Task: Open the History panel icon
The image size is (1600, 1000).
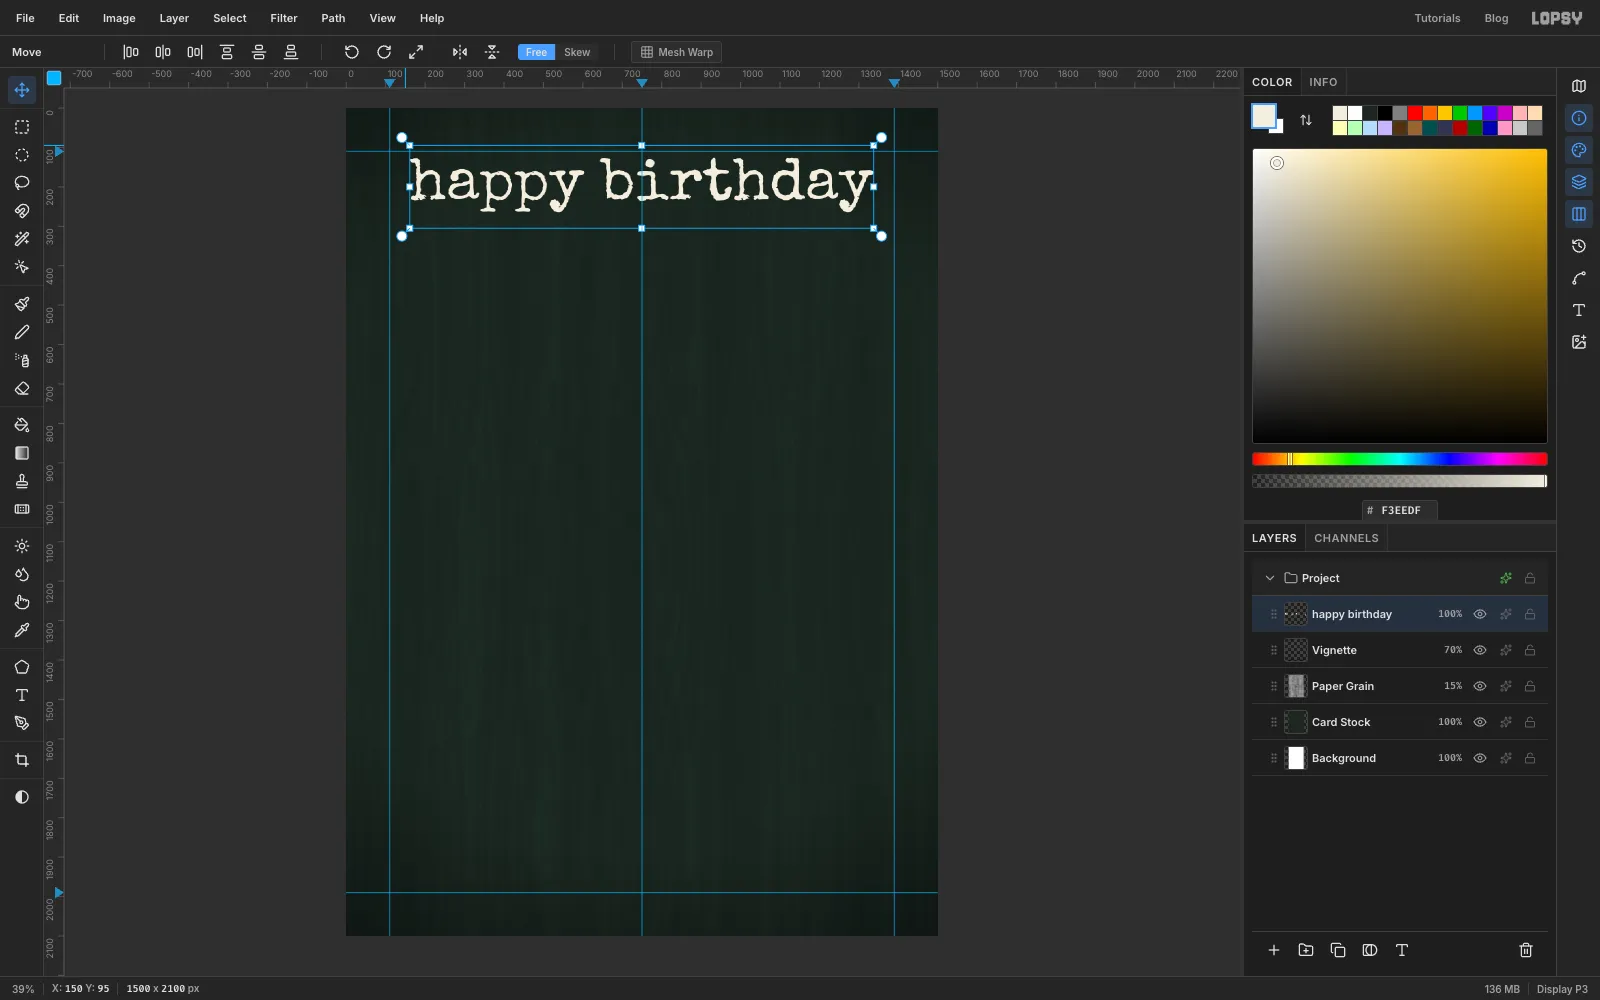Action: coord(1579,246)
